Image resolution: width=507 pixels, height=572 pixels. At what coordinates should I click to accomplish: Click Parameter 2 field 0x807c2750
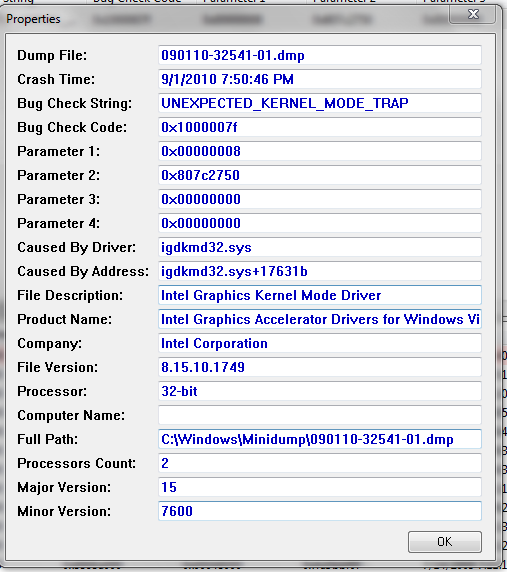point(320,175)
